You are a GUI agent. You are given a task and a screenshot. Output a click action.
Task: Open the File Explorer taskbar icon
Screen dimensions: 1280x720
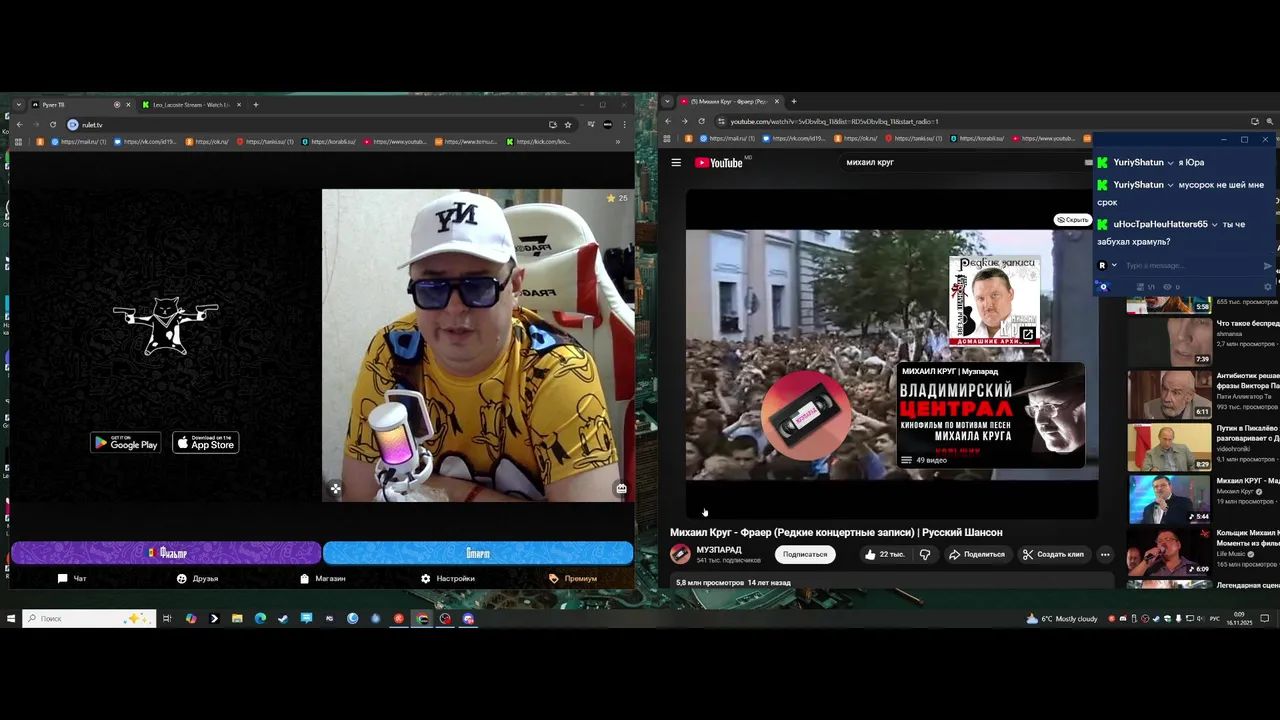pyautogui.click(x=237, y=618)
